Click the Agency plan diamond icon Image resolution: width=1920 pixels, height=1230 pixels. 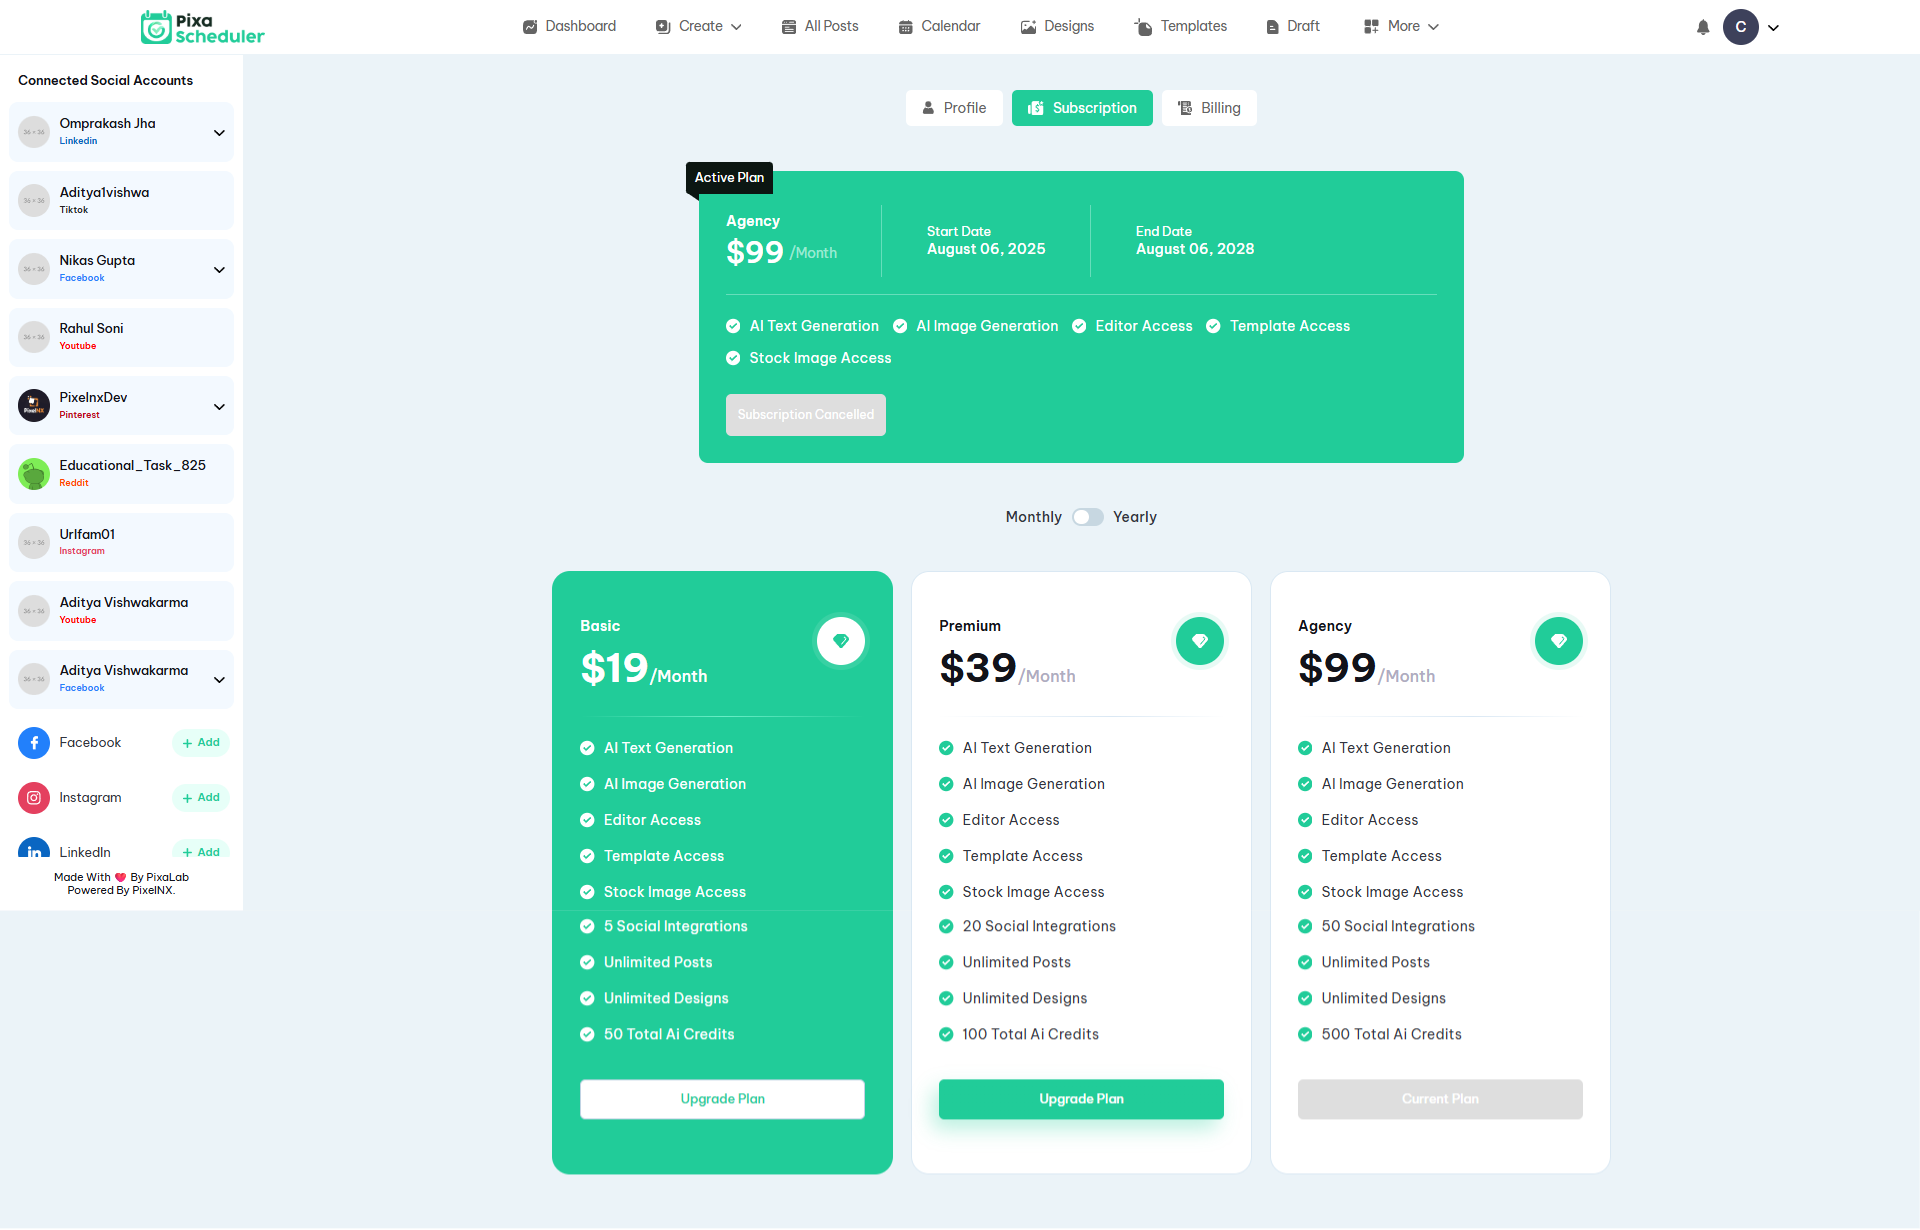click(x=1558, y=641)
